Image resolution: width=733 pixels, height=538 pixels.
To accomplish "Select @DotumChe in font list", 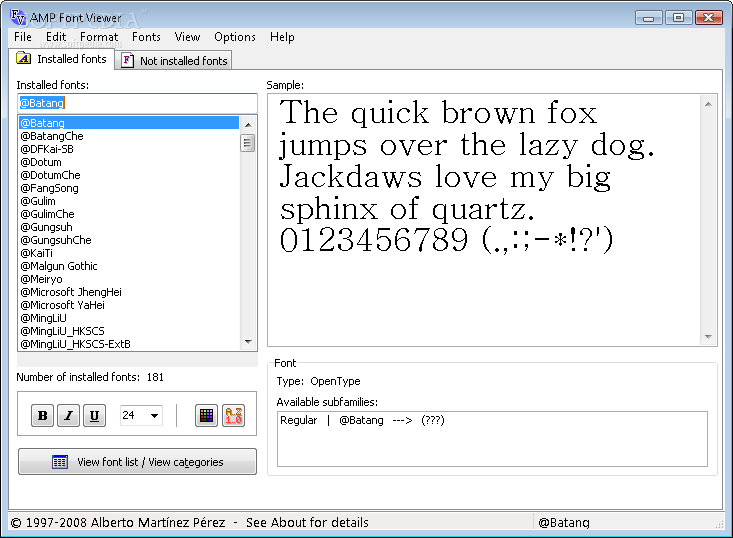I will coord(129,175).
